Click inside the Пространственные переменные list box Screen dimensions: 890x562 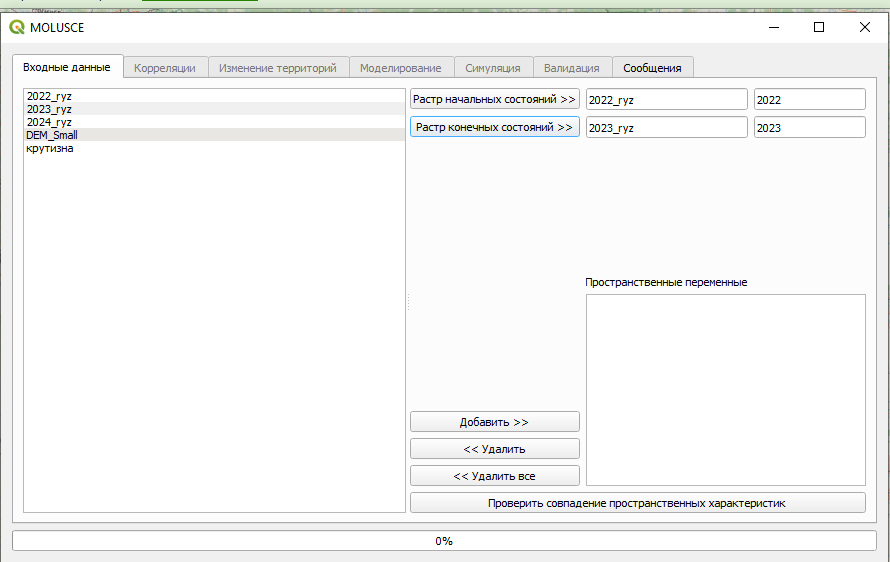[x=725, y=389]
